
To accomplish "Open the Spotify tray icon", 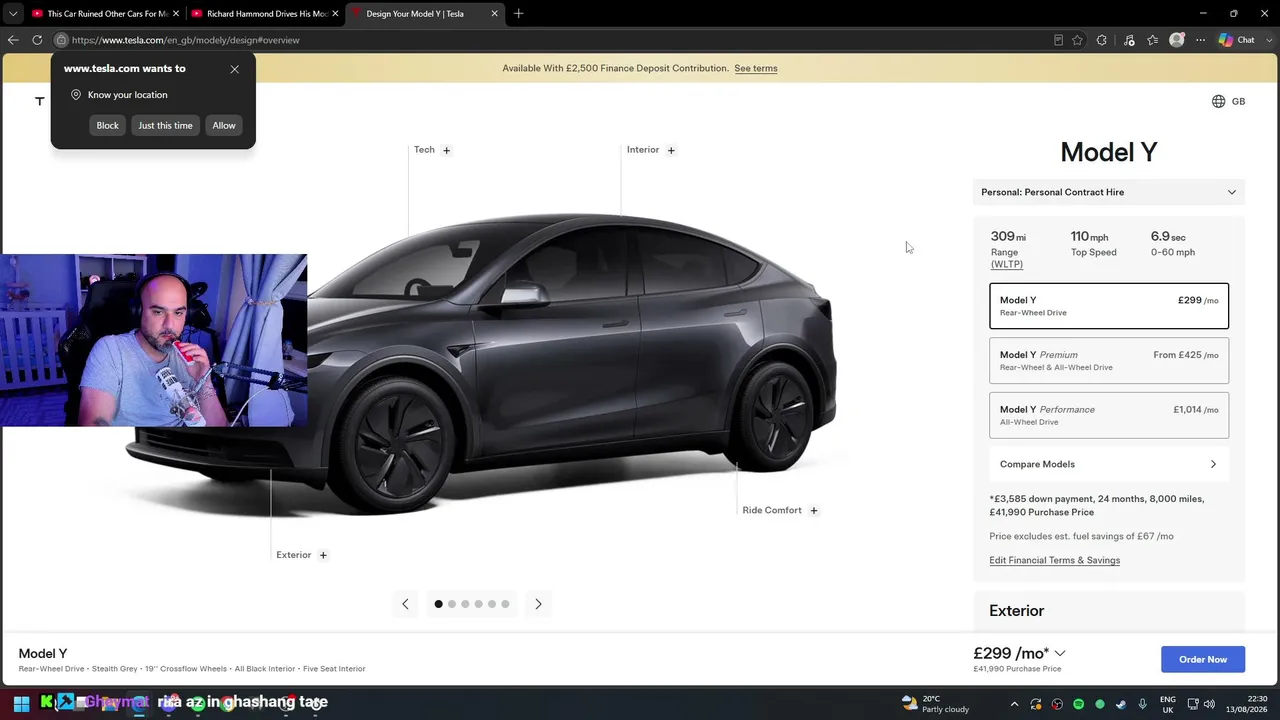I will point(1078,704).
